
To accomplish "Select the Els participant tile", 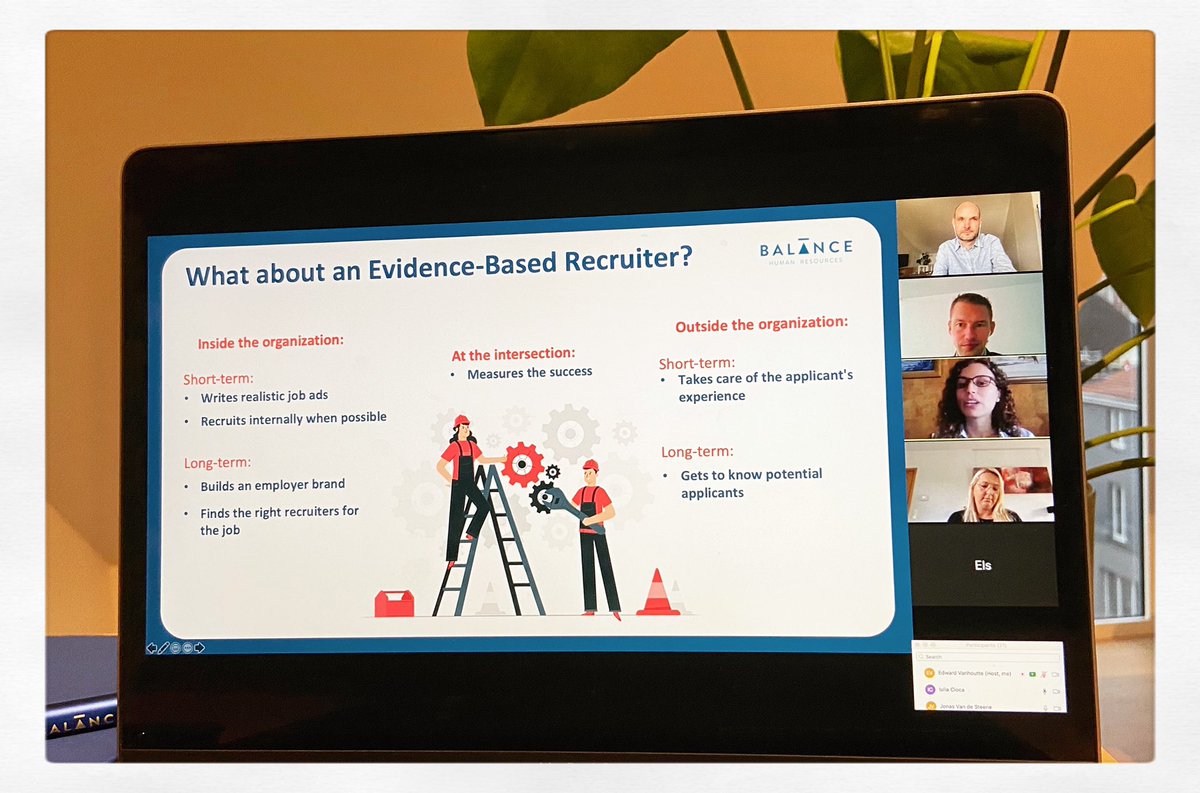I will (983, 565).
